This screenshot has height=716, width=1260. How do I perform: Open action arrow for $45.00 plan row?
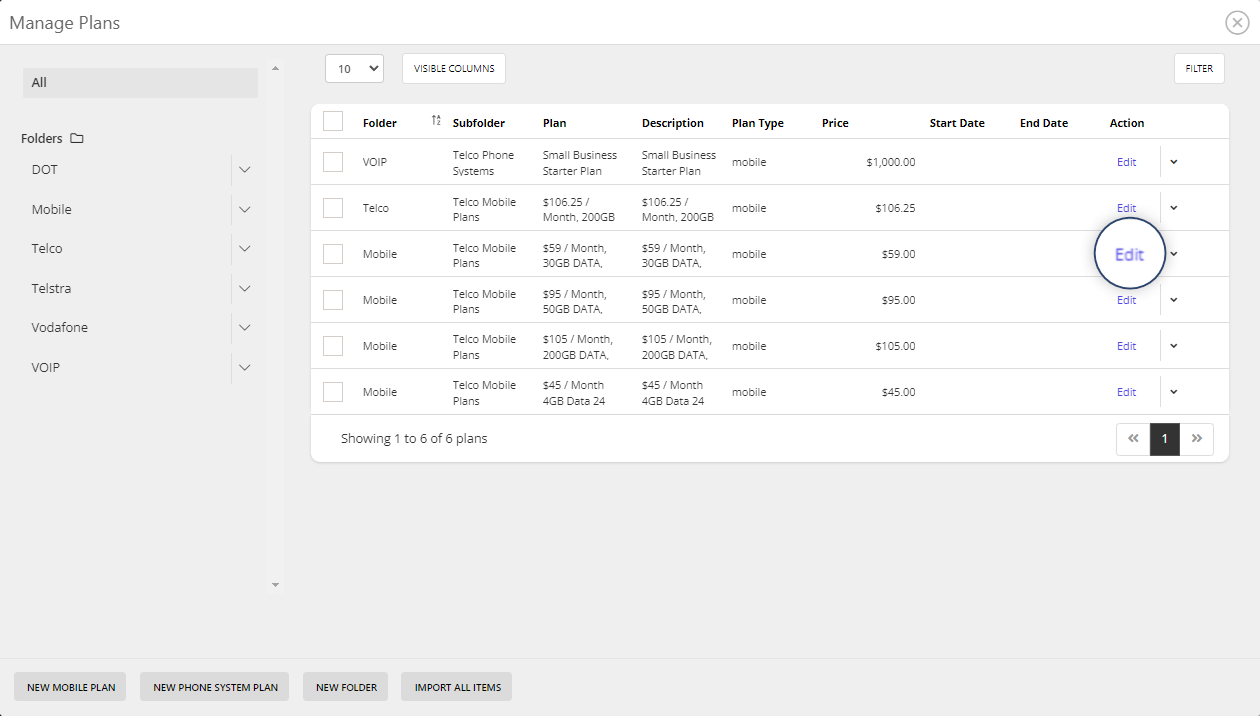click(x=1174, y=392)
